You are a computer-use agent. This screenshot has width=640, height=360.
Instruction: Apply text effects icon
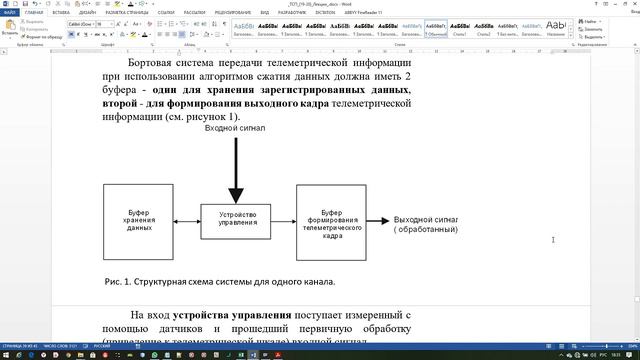123,35
